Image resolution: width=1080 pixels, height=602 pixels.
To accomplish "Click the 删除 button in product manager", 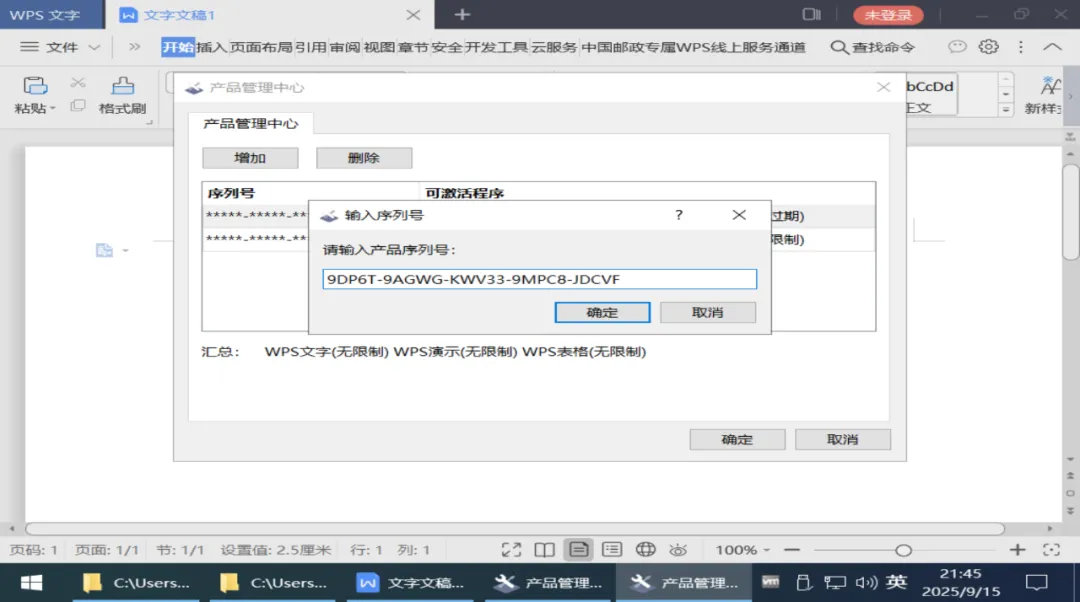I will [x=364, y=158].
